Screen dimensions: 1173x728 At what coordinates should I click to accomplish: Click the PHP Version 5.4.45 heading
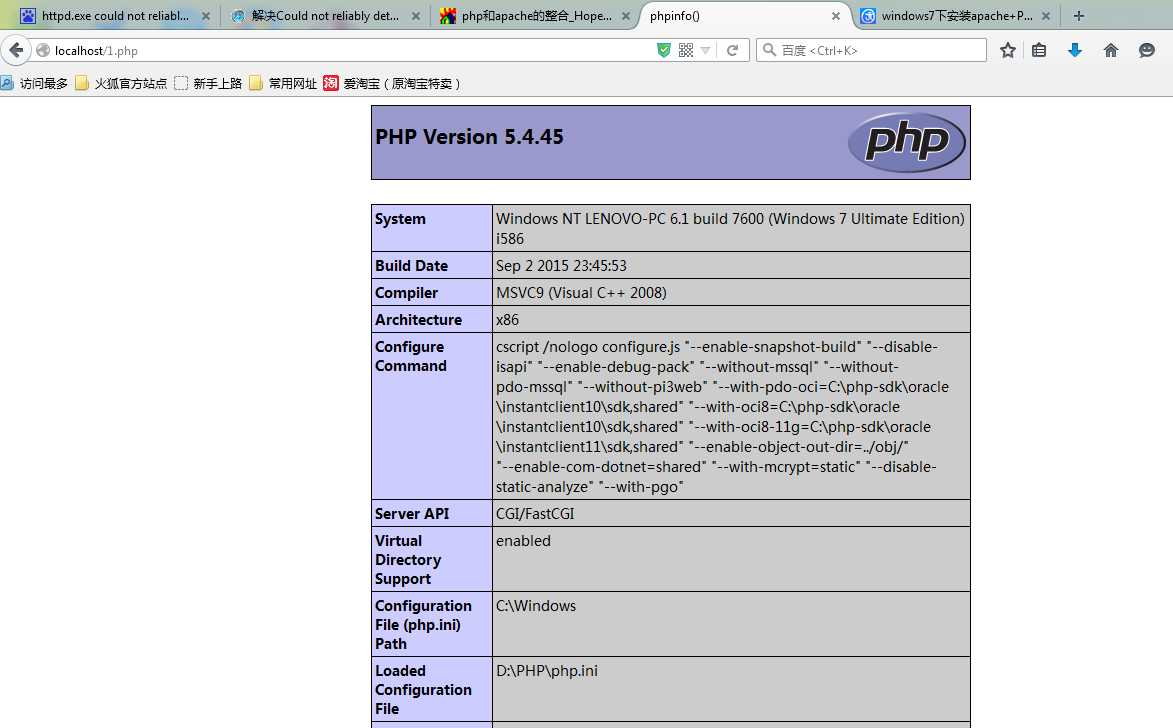pos(469,137)
